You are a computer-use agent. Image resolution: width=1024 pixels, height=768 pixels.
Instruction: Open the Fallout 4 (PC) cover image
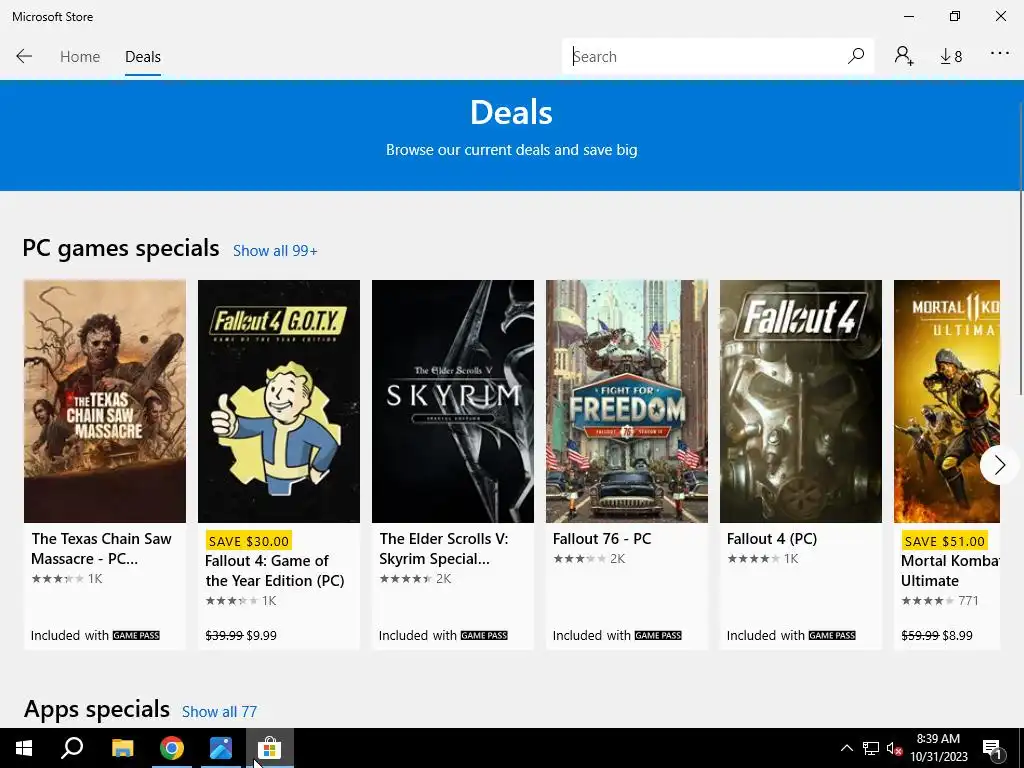coord(801,401)
